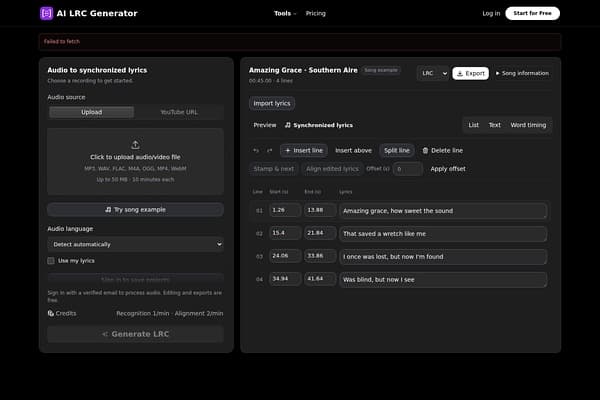Click the 24.06 start time field
600x400 pixels.
pyautogui.click(x=285, y=256)
